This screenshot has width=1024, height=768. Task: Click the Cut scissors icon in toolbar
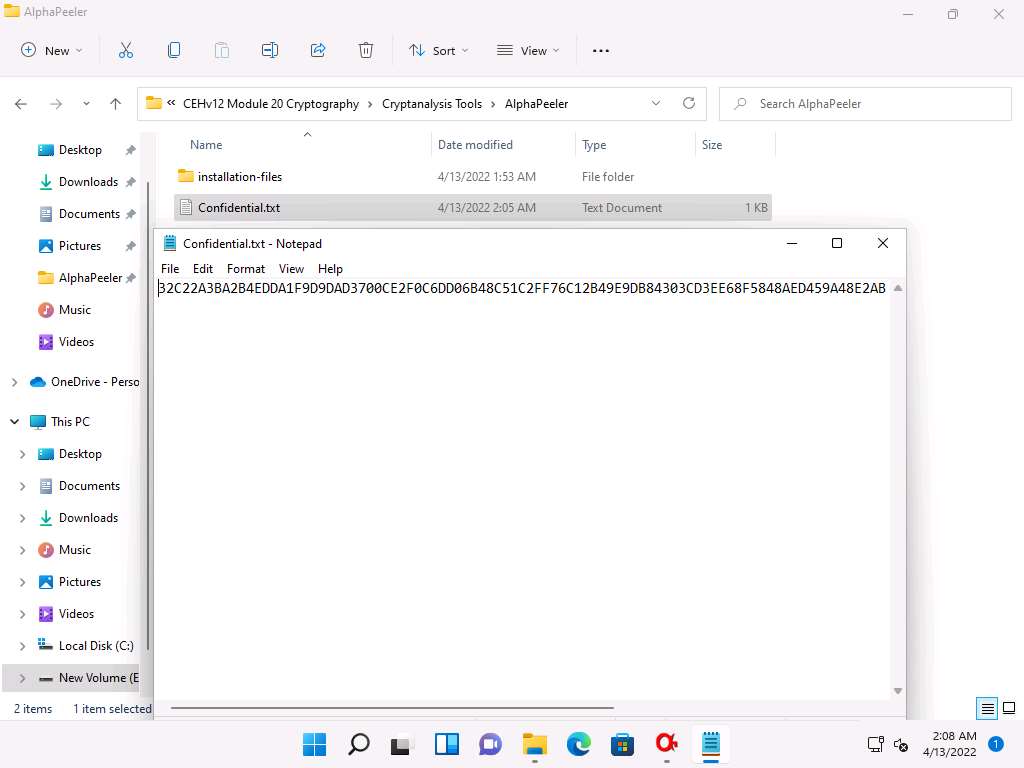pyautogui.click(x=126, y=50)
